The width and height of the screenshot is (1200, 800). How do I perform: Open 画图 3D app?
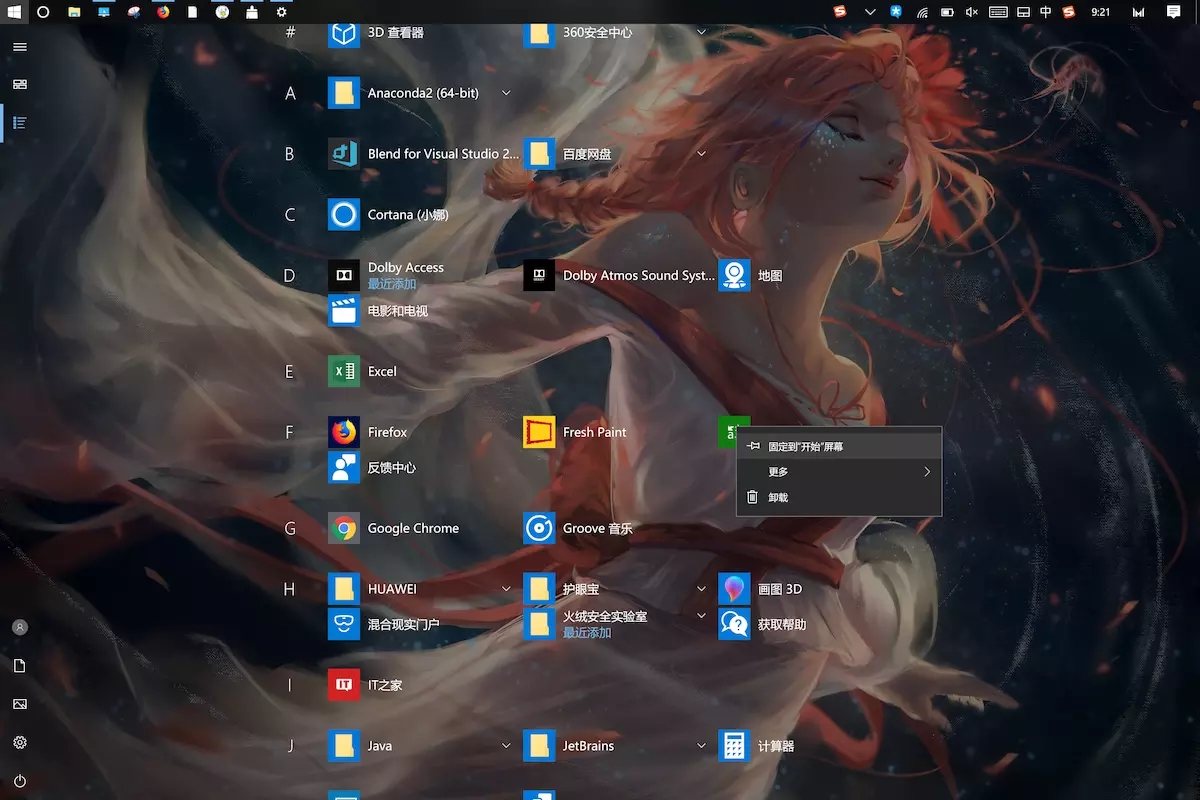click(760, 589)
